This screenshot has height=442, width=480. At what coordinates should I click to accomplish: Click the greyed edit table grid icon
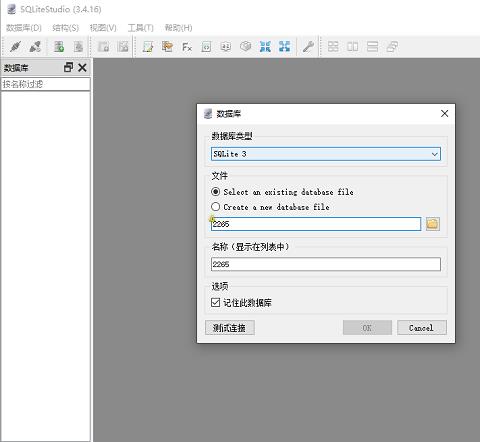point(123,47)
